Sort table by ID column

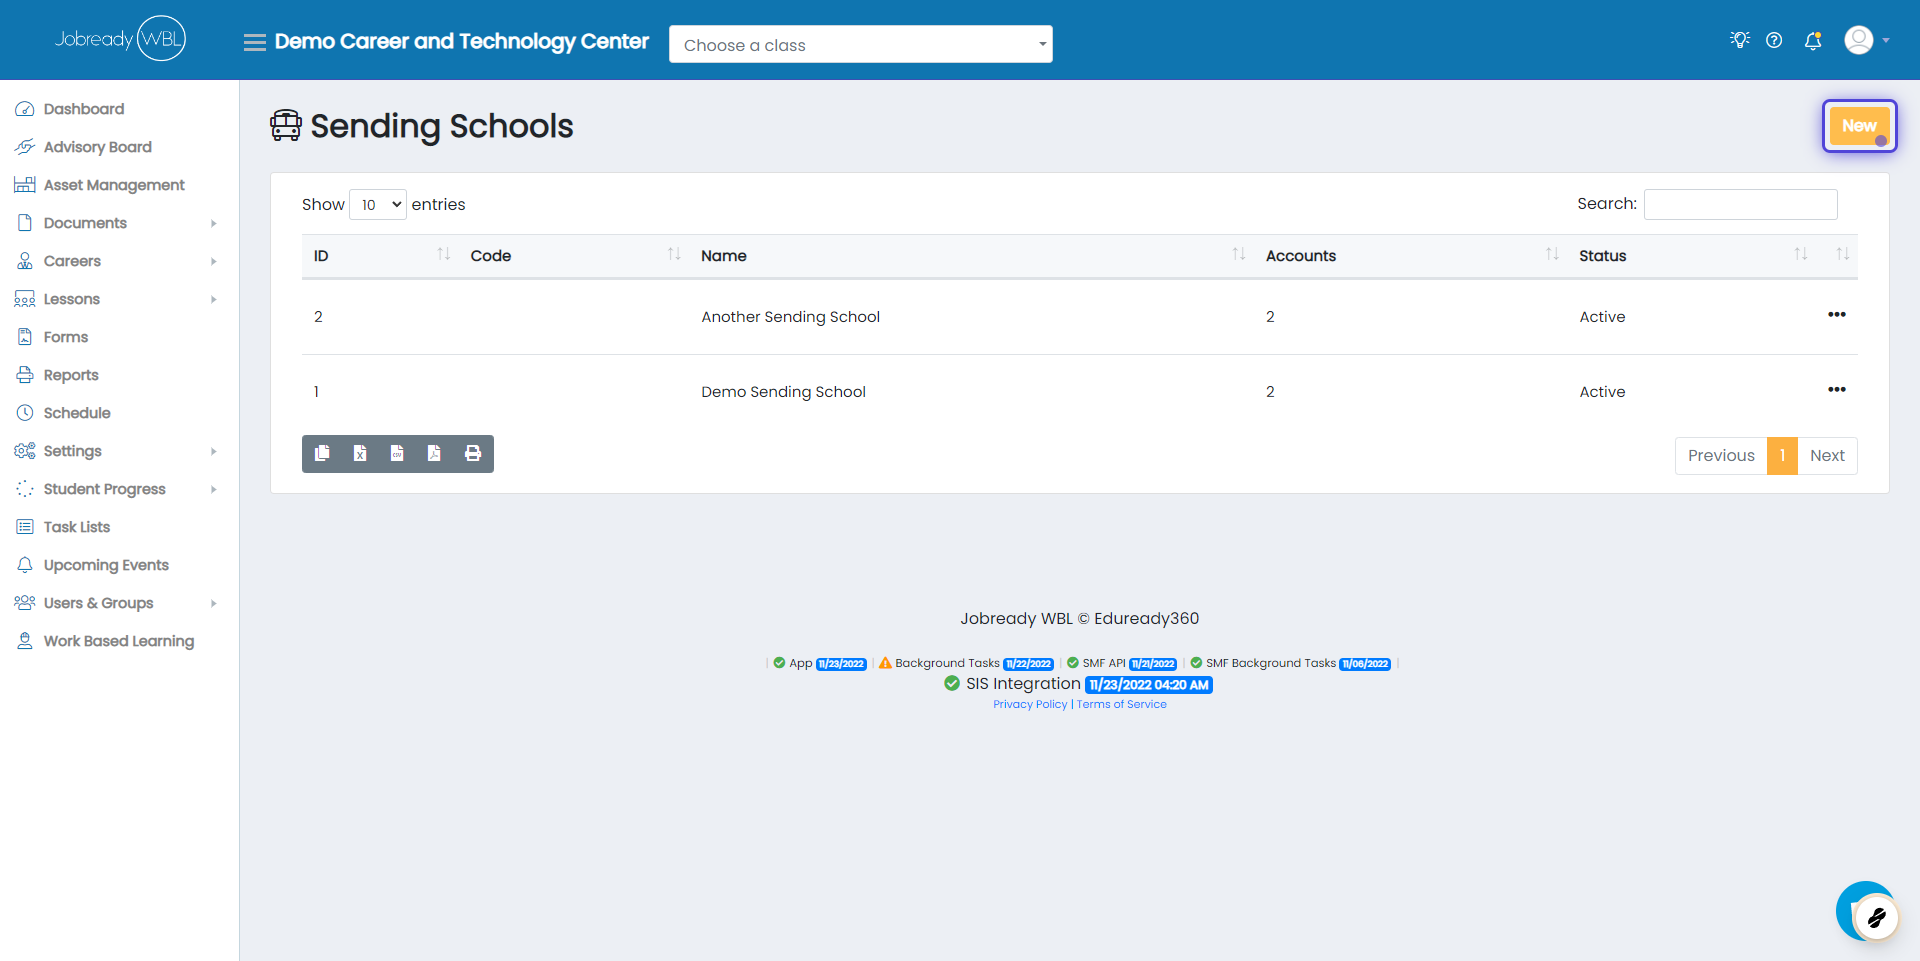click(x=380, y=256)
